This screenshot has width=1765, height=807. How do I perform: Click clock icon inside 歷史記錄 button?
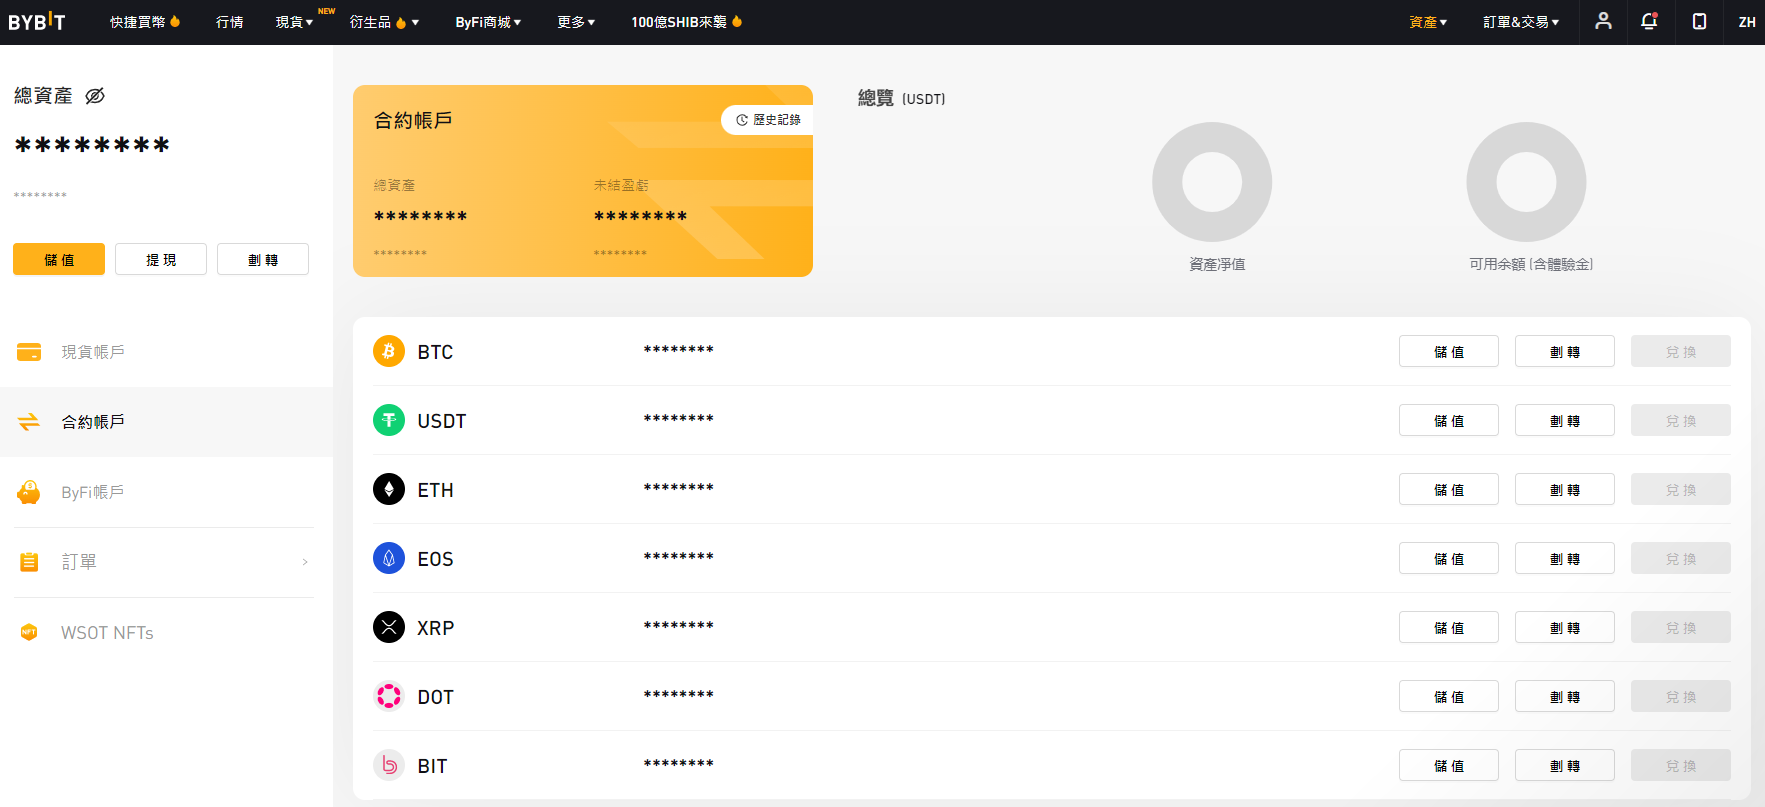(742, 120)
